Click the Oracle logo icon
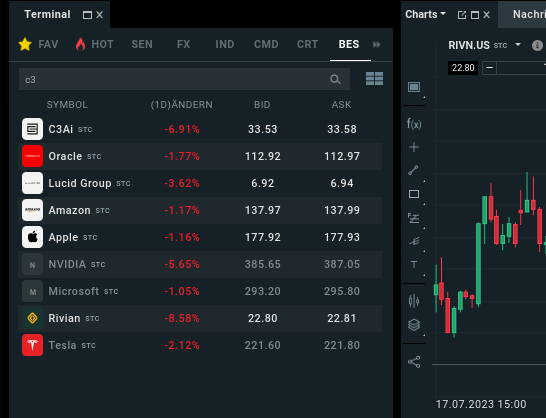The height and width of the screenshot is (418, 546). (x=32, y=156)
